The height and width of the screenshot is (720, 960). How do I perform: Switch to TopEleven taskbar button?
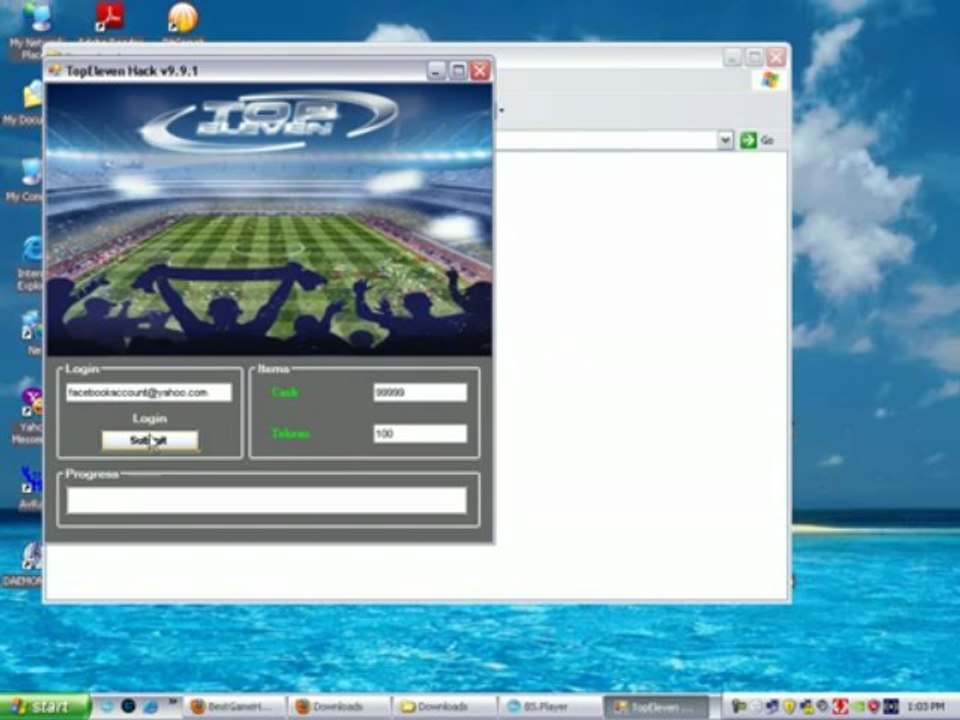pyautogui.click(x=656, y=707)
